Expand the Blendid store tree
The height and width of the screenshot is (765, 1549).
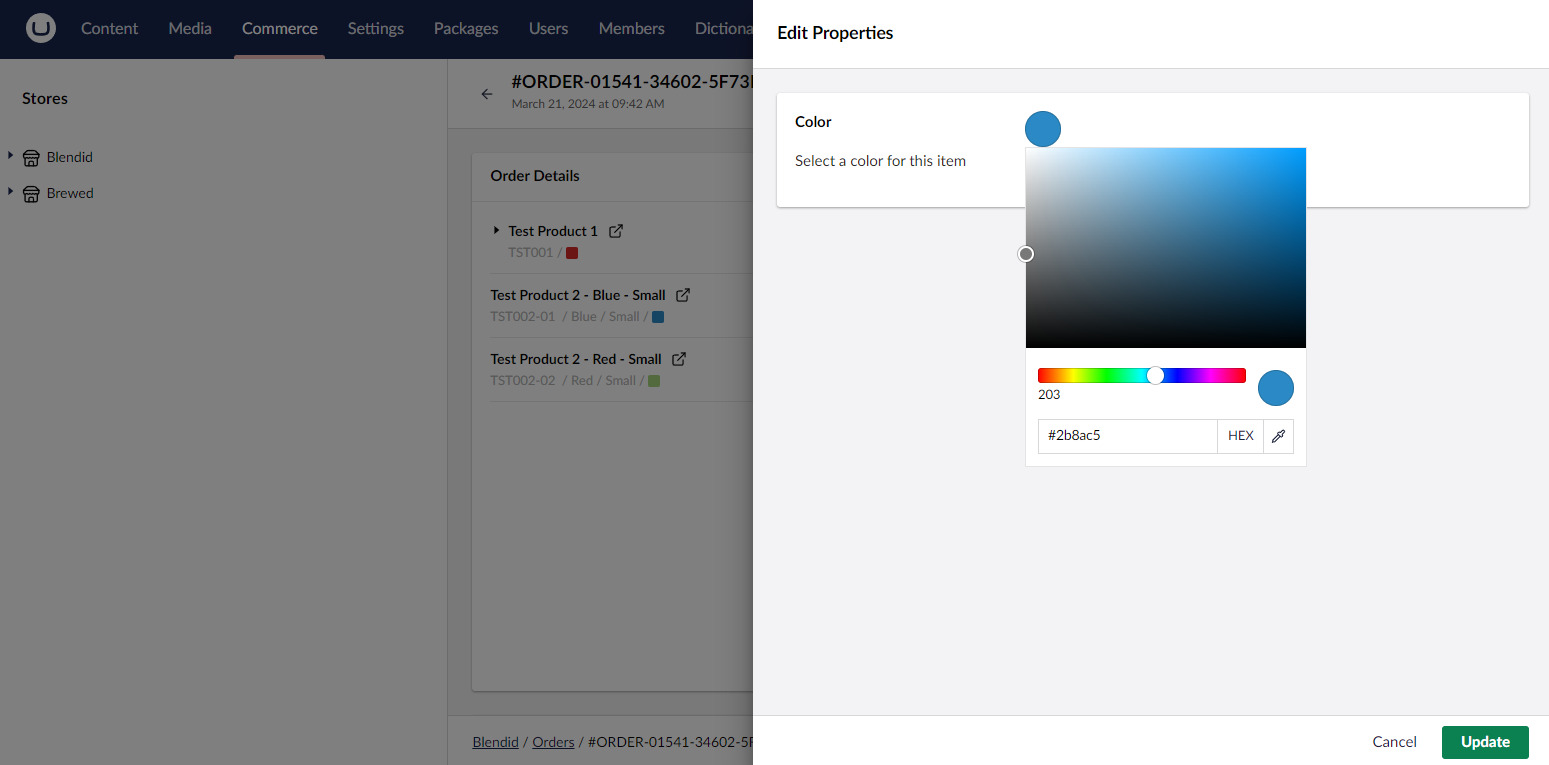point(10,156)
